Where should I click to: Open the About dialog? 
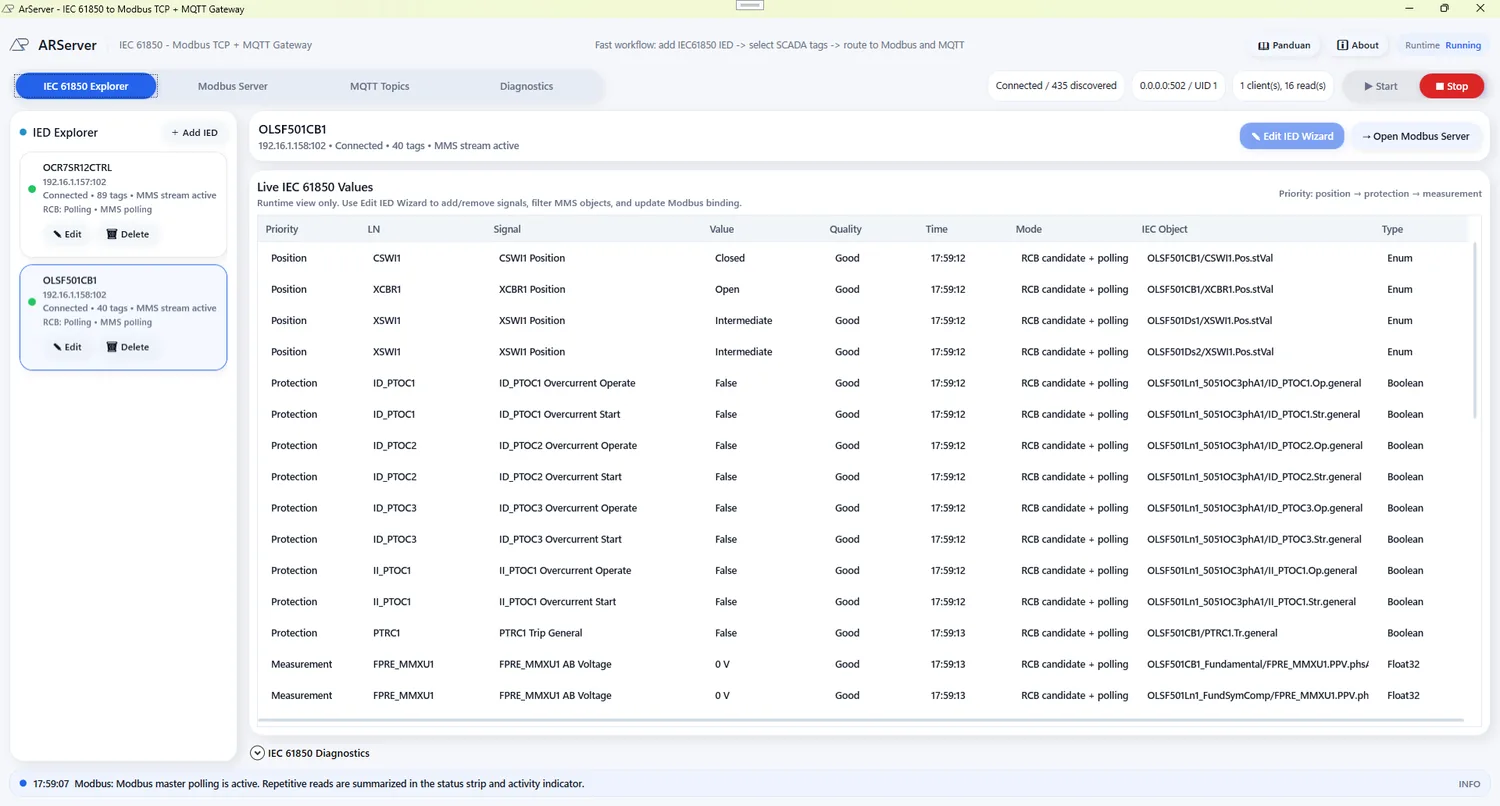pyautogui.click(x=1357, y=45)
